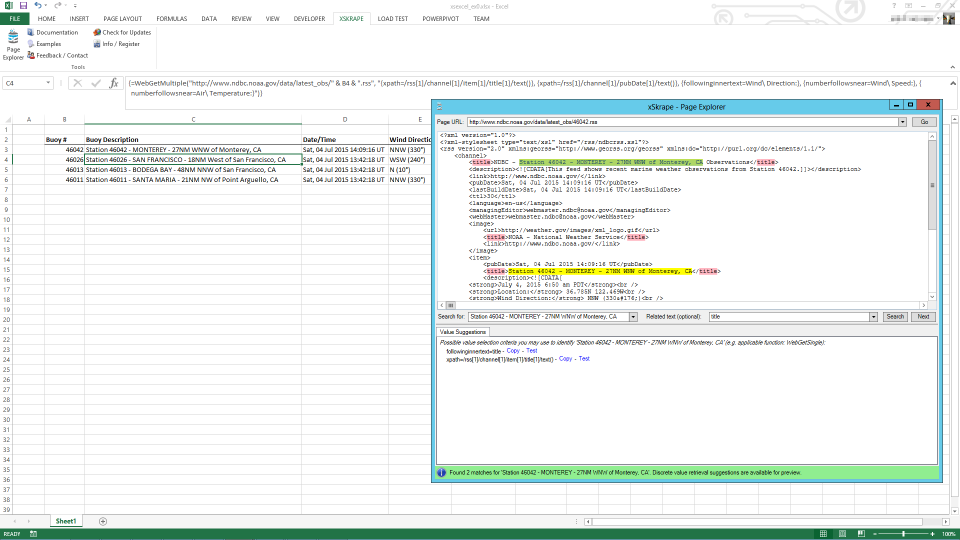This screenshot has width=960, height=540.
Task: Click the Buoy Description header cell
Action: click(193, 140)
